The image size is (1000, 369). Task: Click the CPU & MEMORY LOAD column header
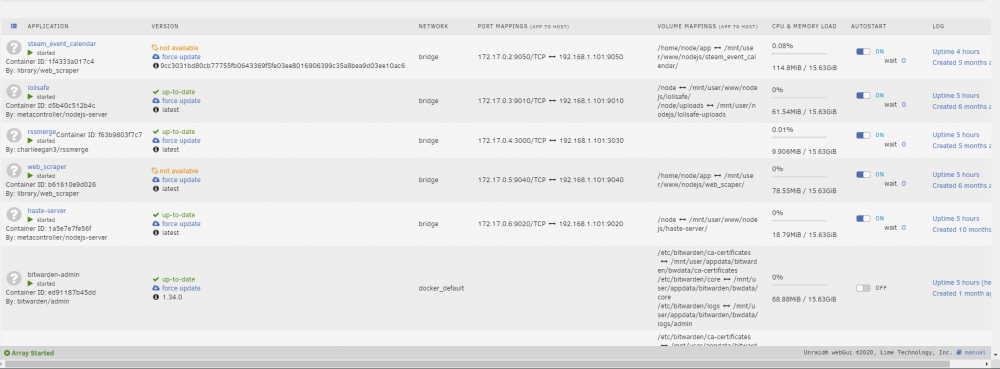point(804,26)
